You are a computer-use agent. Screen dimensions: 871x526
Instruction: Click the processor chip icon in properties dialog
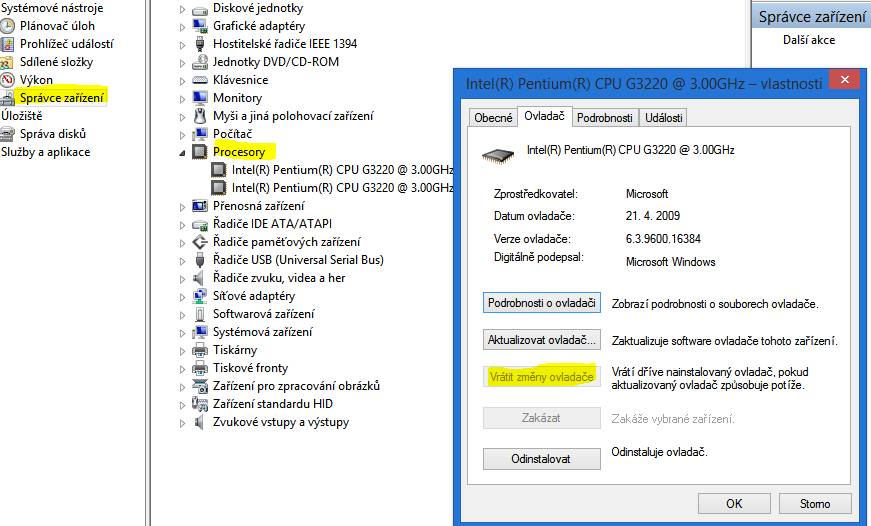tap(498, 156)
